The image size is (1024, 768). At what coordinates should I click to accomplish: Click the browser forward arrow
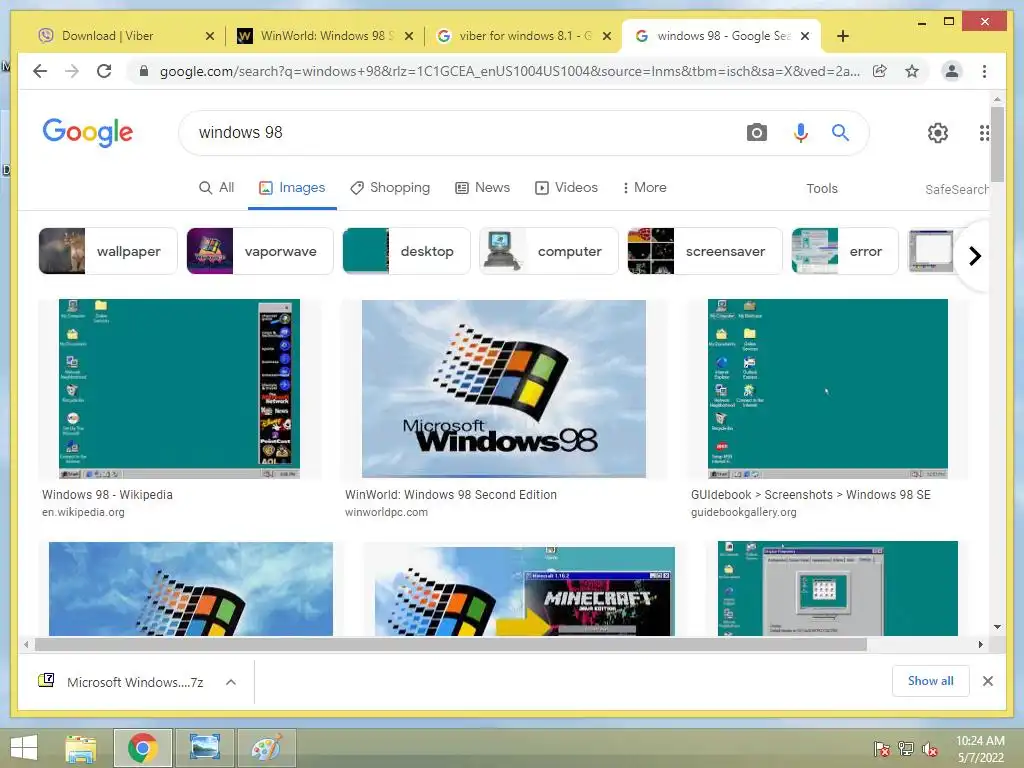tap(72, 71)
